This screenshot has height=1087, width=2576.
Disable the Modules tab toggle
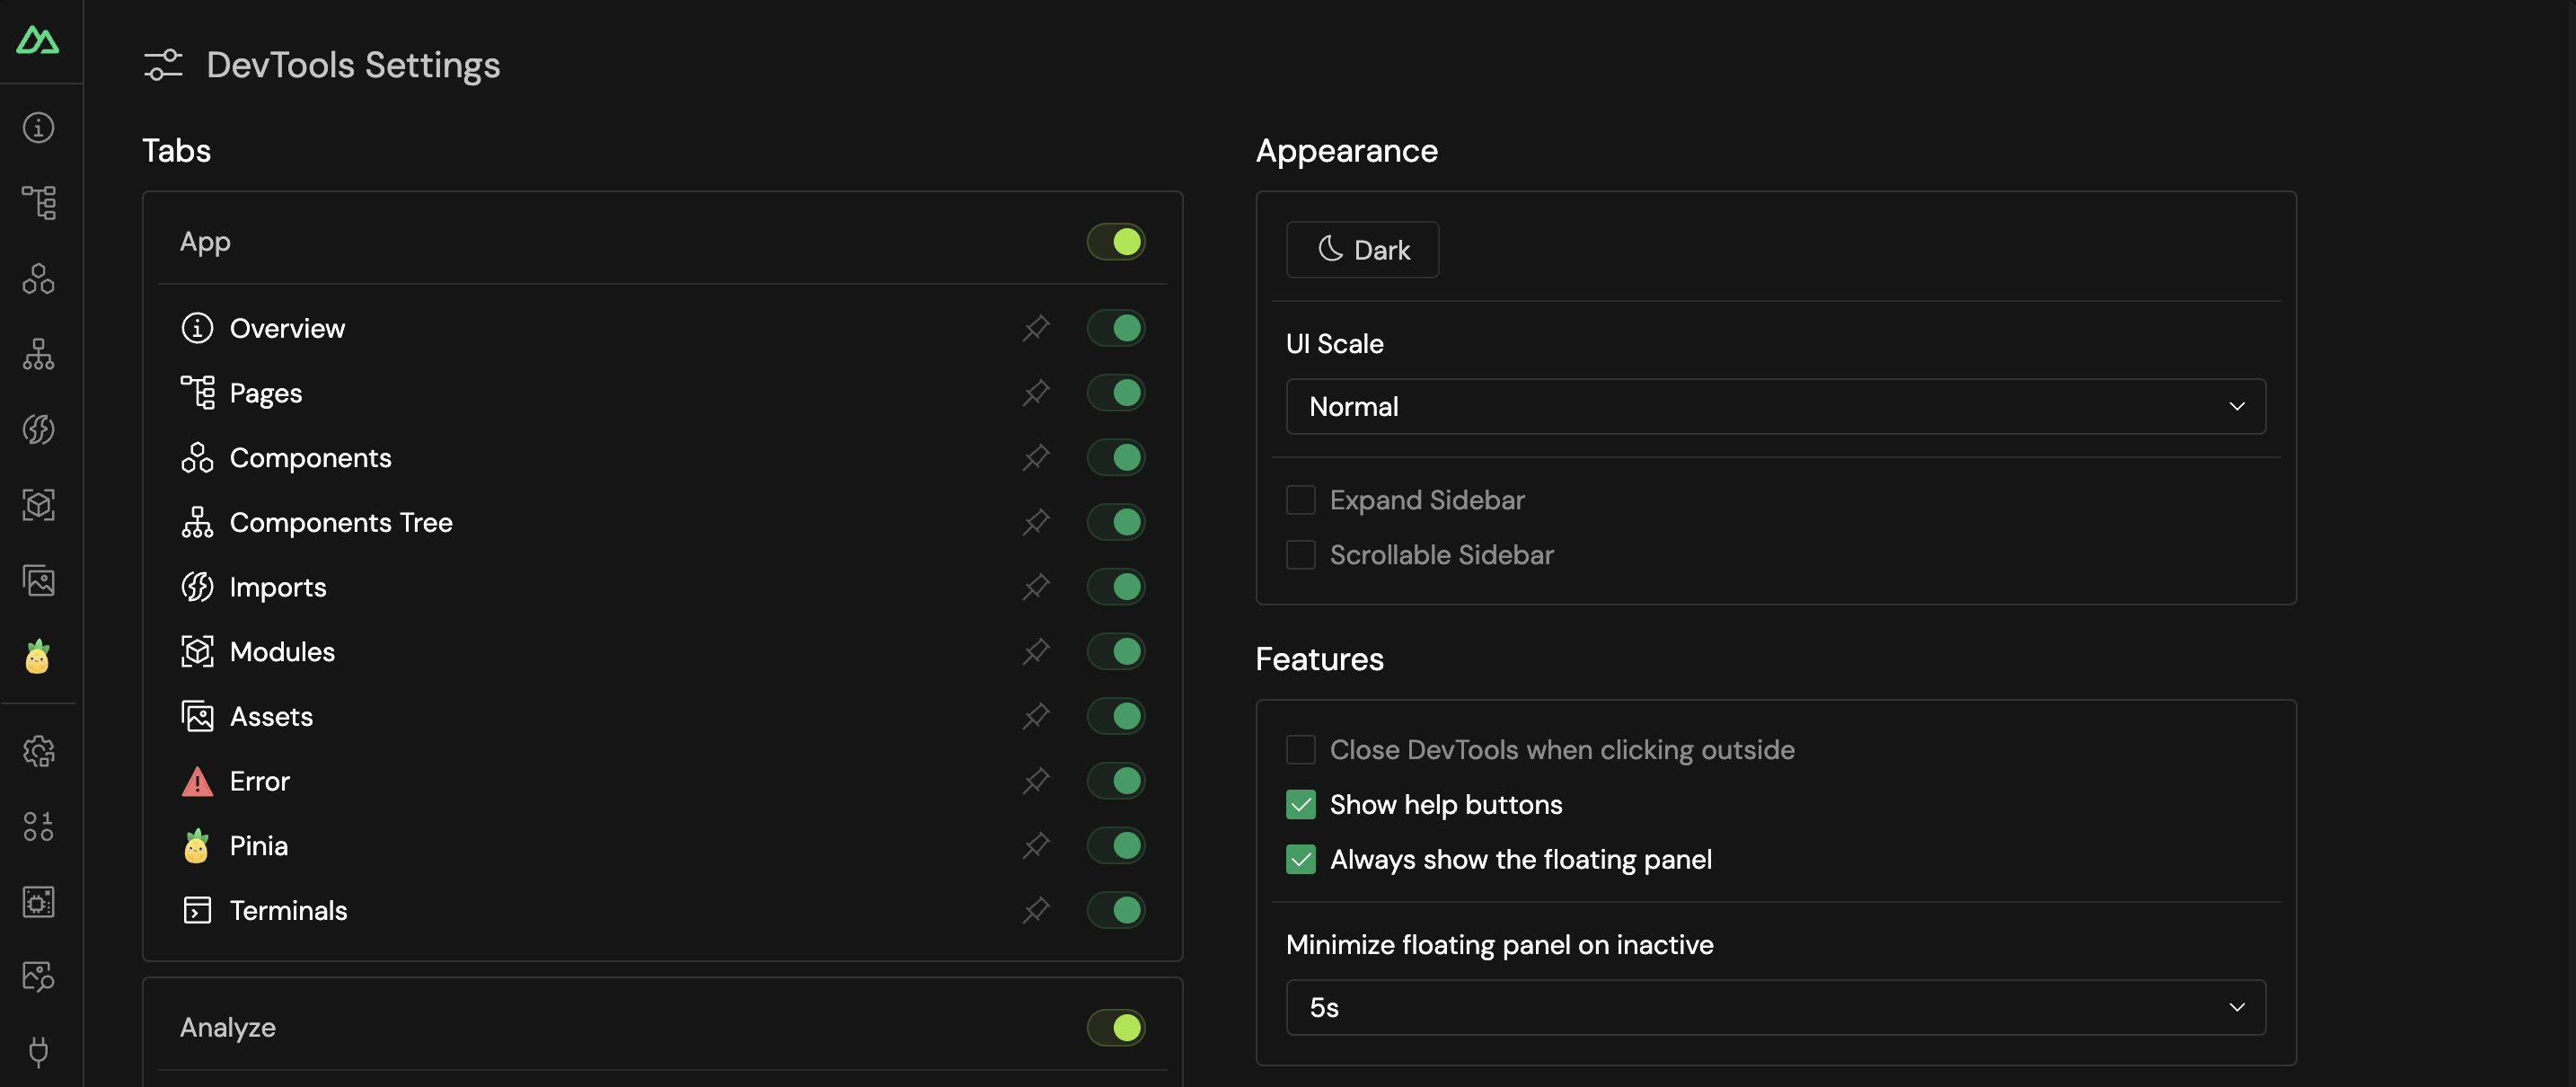(x=1116, y=651)
